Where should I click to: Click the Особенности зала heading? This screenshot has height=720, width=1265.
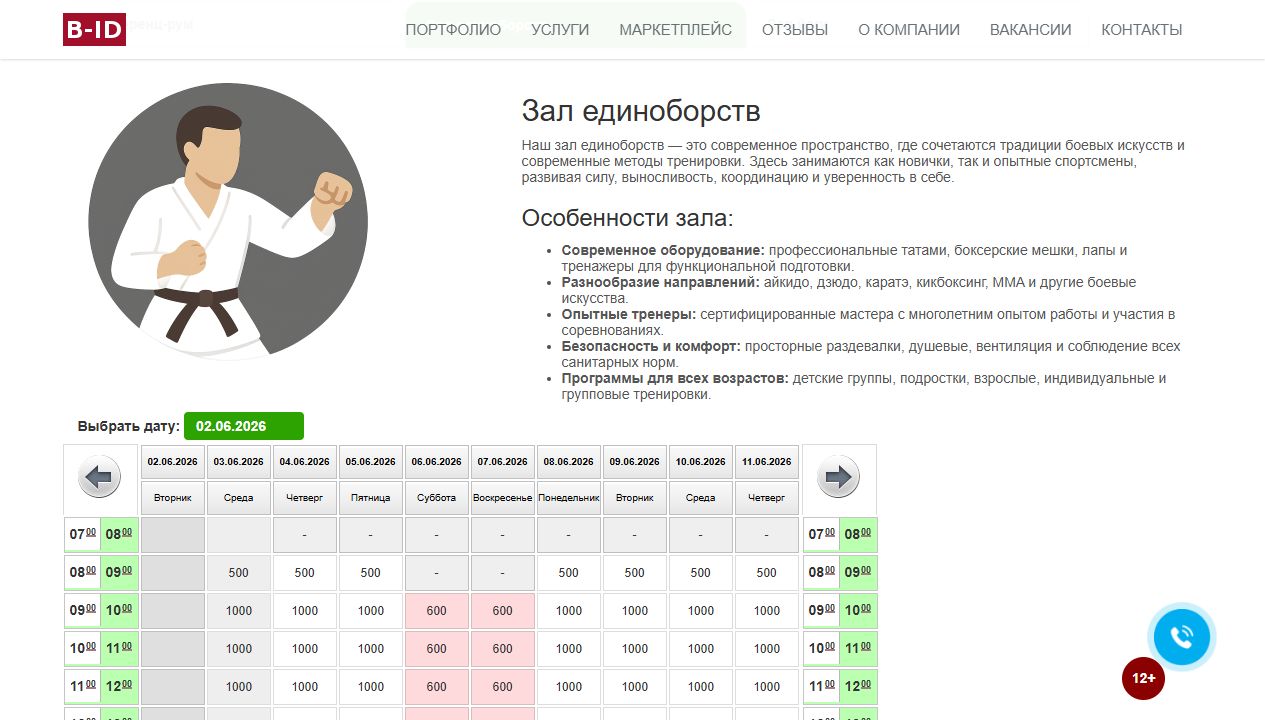coord(628,218)
